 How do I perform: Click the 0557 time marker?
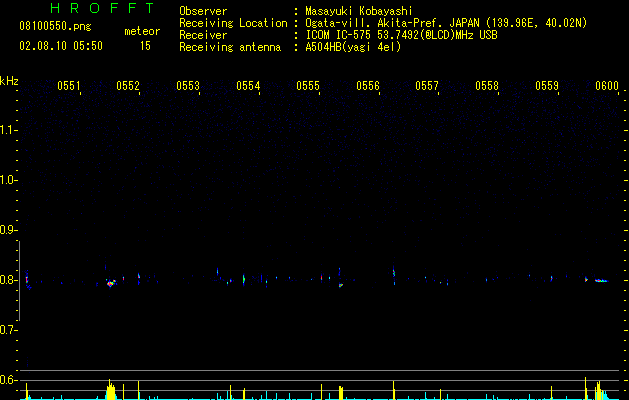coord(427,86)
